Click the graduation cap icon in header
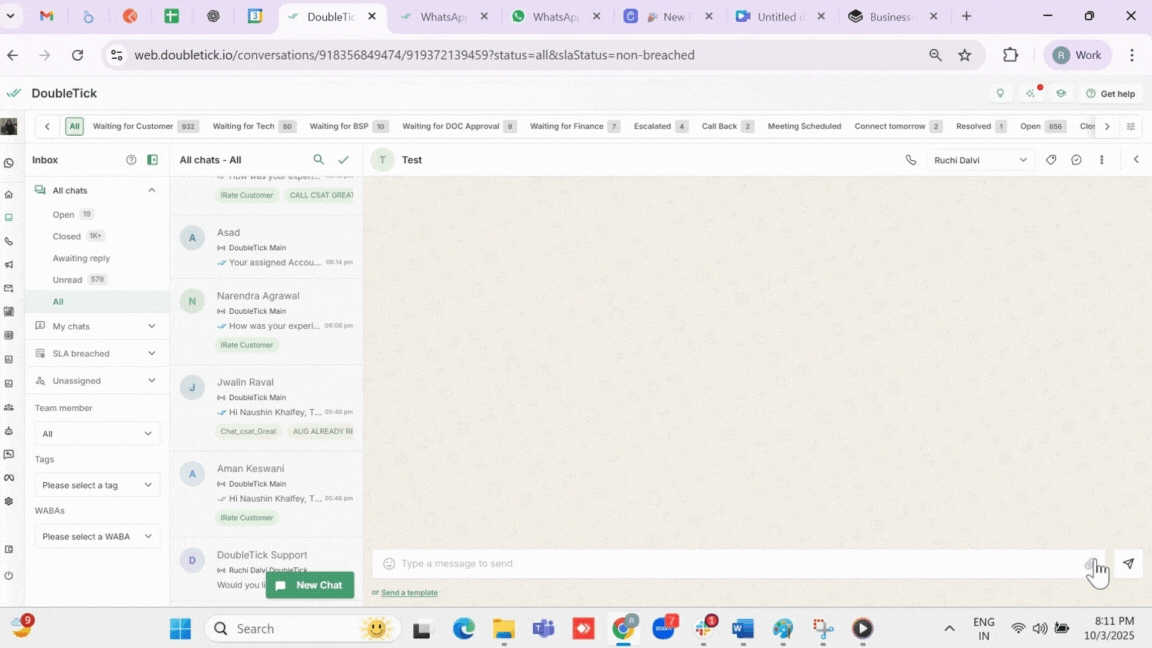Image resolution: width=1152 pixels, height=648 pixels. point(1061,94)
